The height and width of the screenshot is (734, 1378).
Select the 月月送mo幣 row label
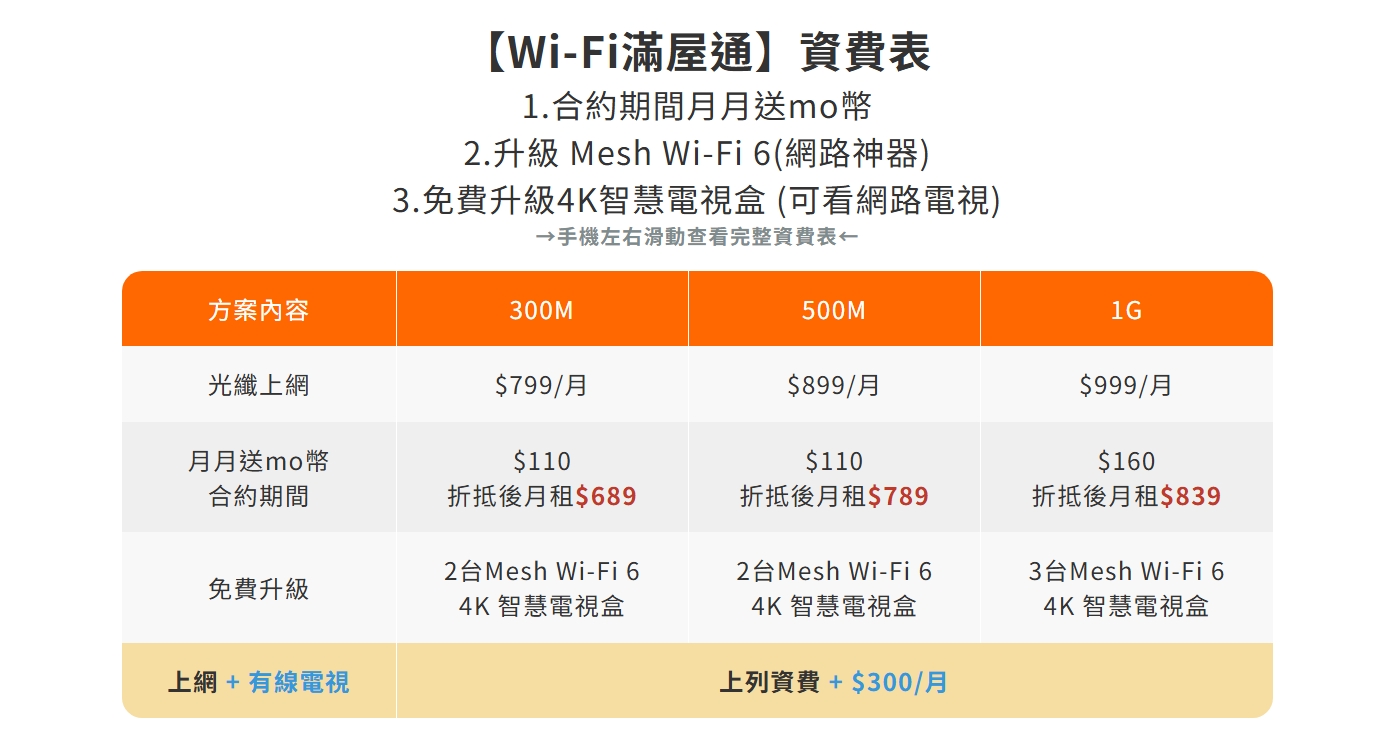[259, 461]
